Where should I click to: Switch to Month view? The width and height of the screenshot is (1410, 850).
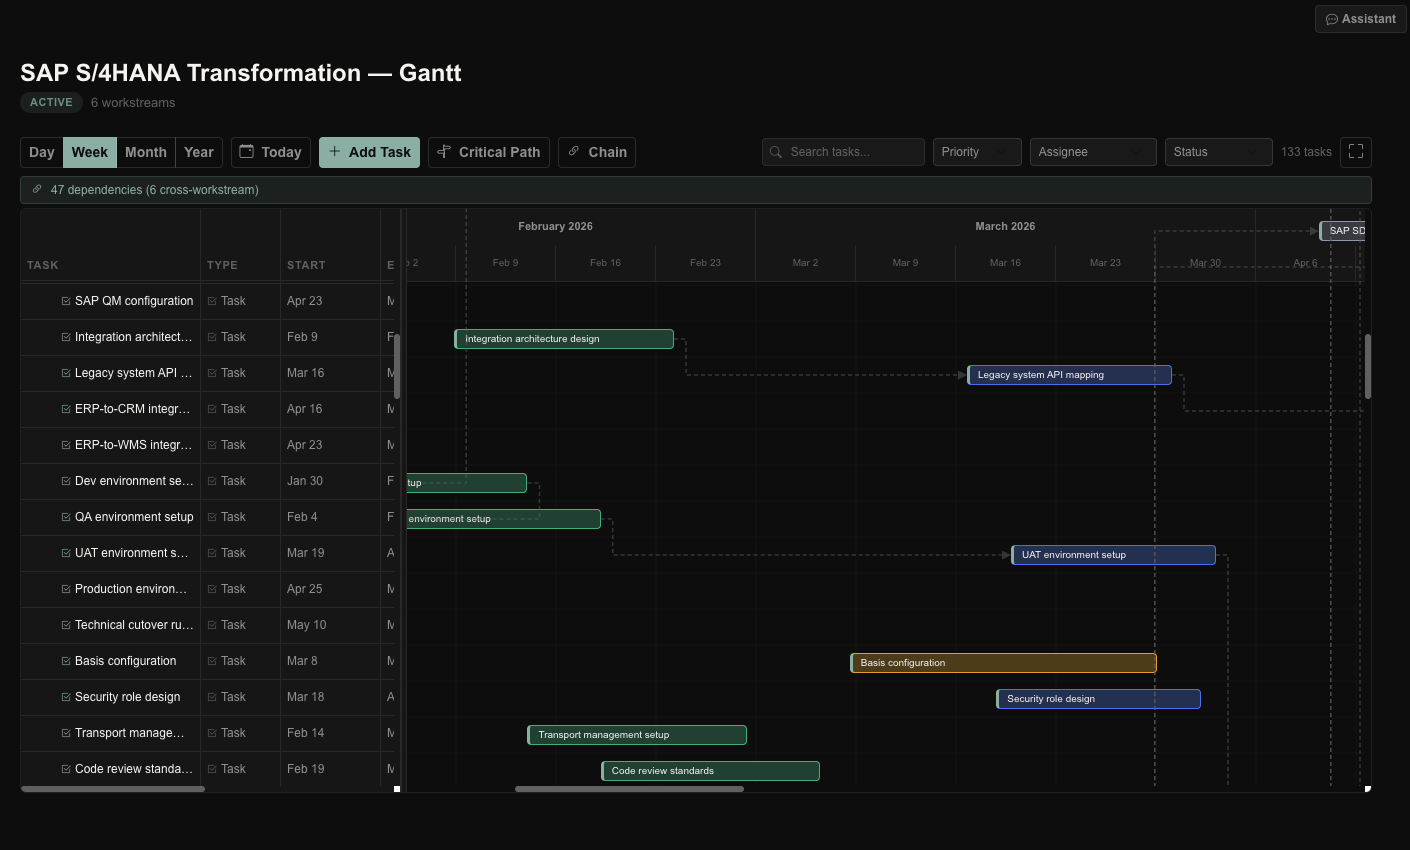[146, 152]
